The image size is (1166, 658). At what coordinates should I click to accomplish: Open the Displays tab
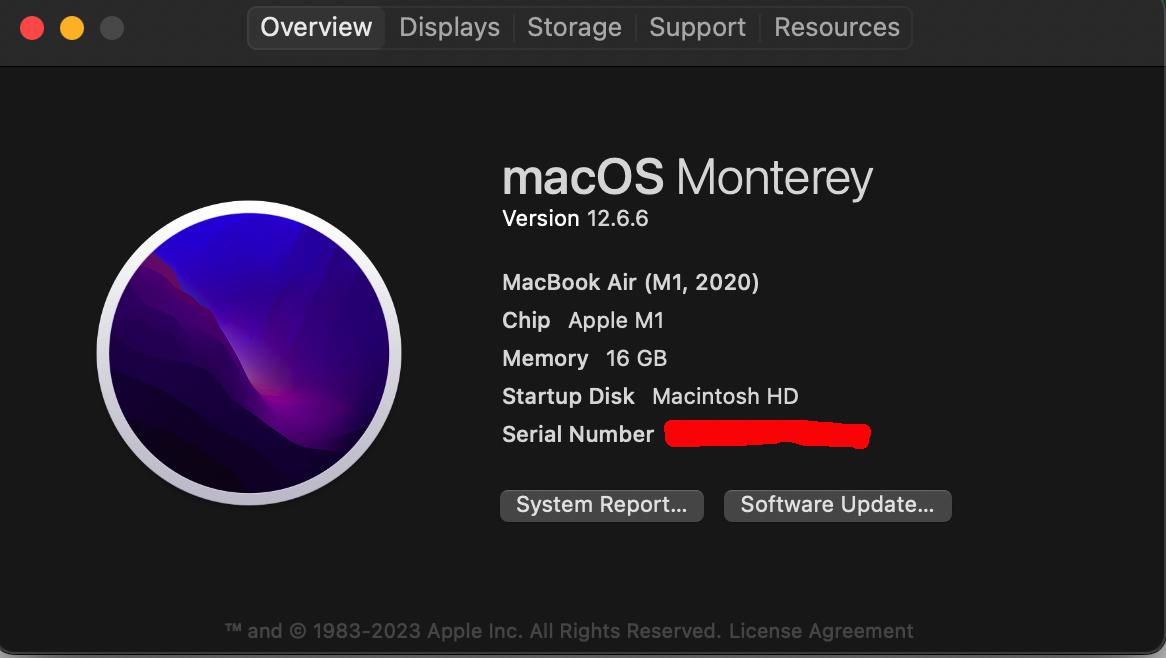click(449, 28)
